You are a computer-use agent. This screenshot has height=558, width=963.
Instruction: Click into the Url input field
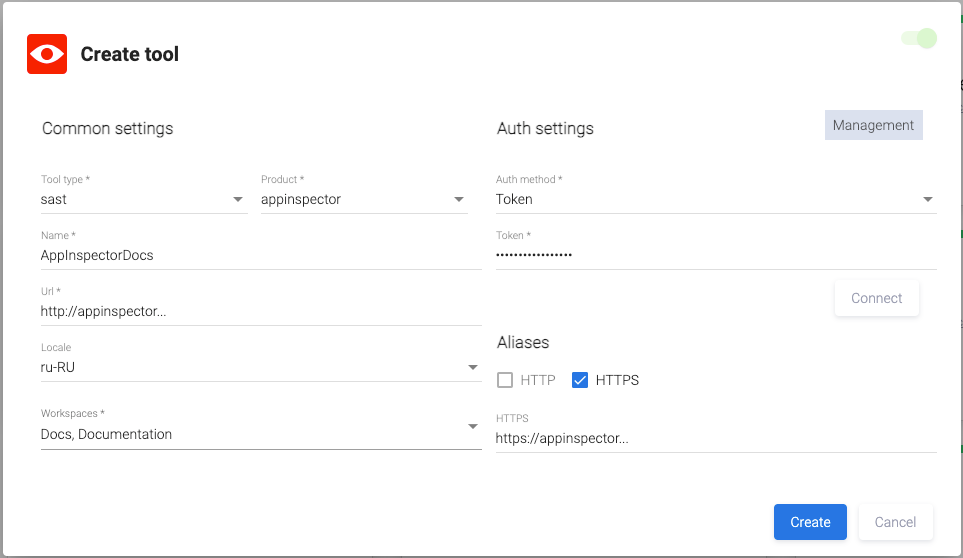[260, 311]
